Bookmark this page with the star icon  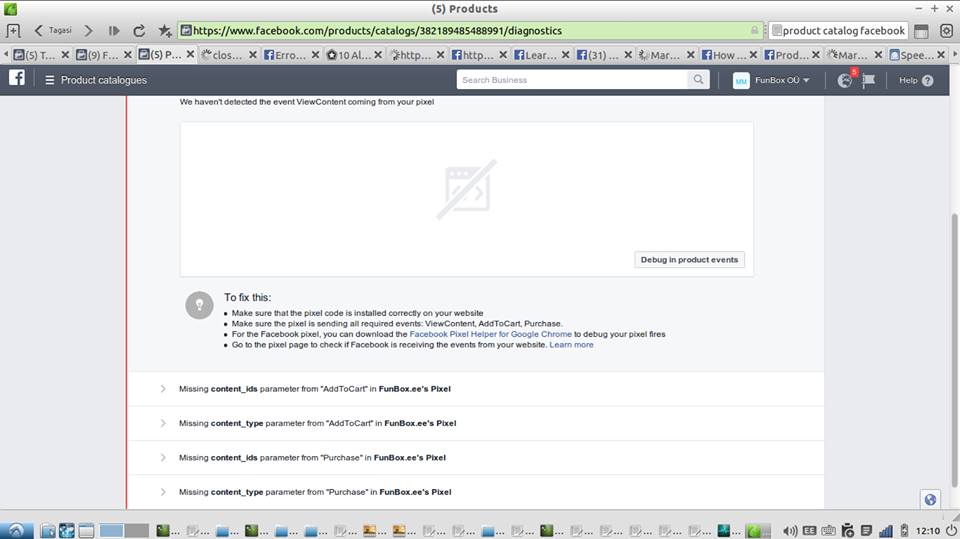pos(165,31)
